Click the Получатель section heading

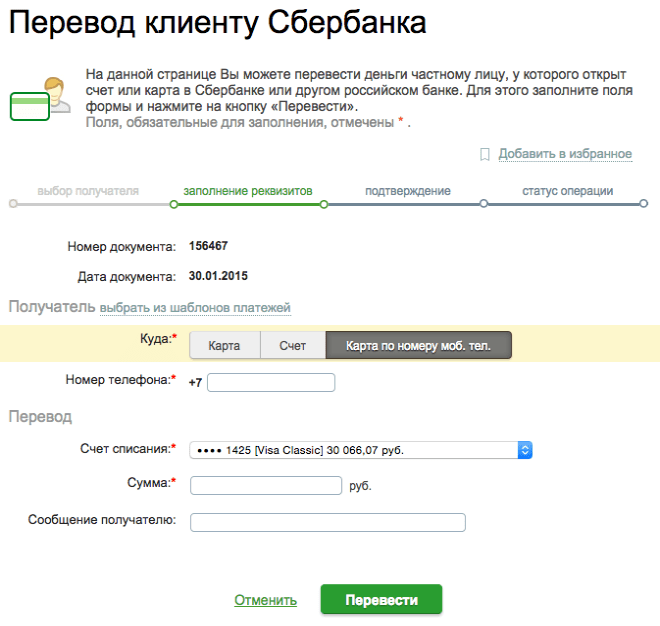[52, 306]
